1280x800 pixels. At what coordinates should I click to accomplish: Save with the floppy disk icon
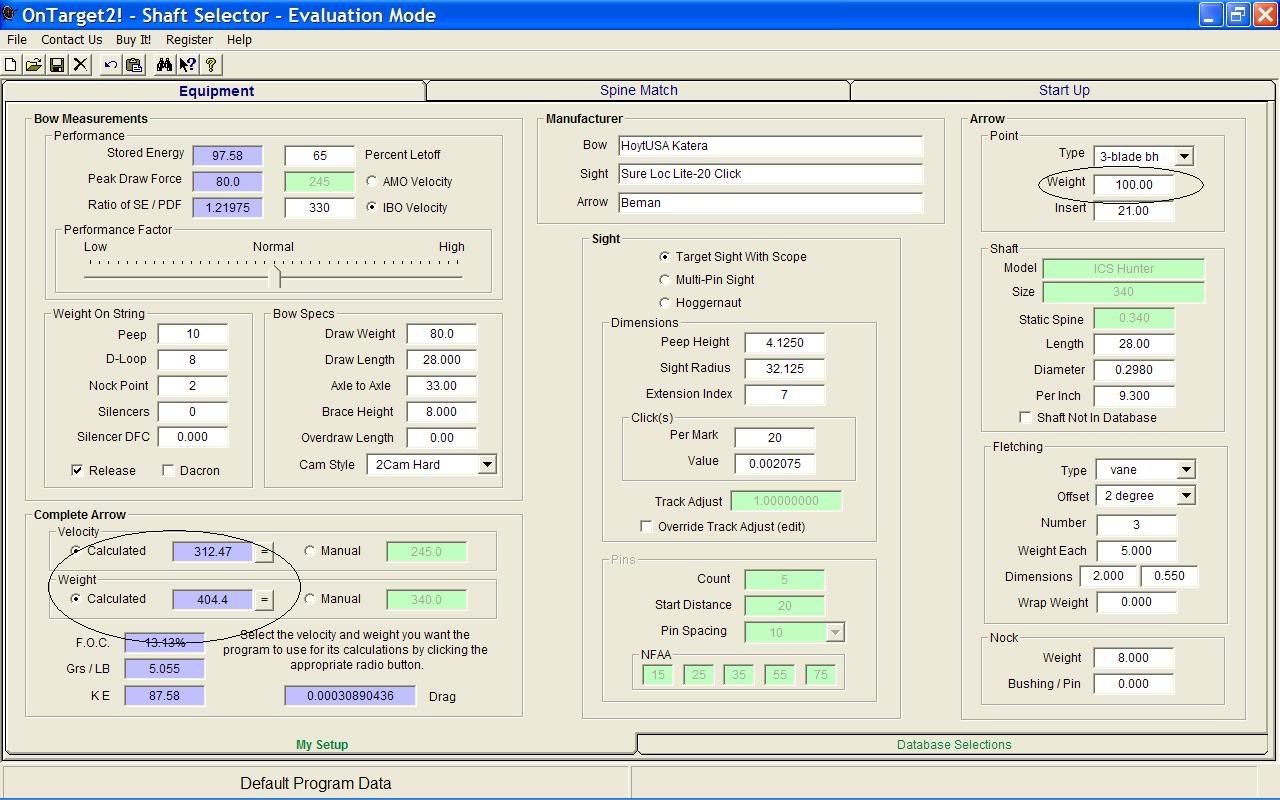click(57, 65)
